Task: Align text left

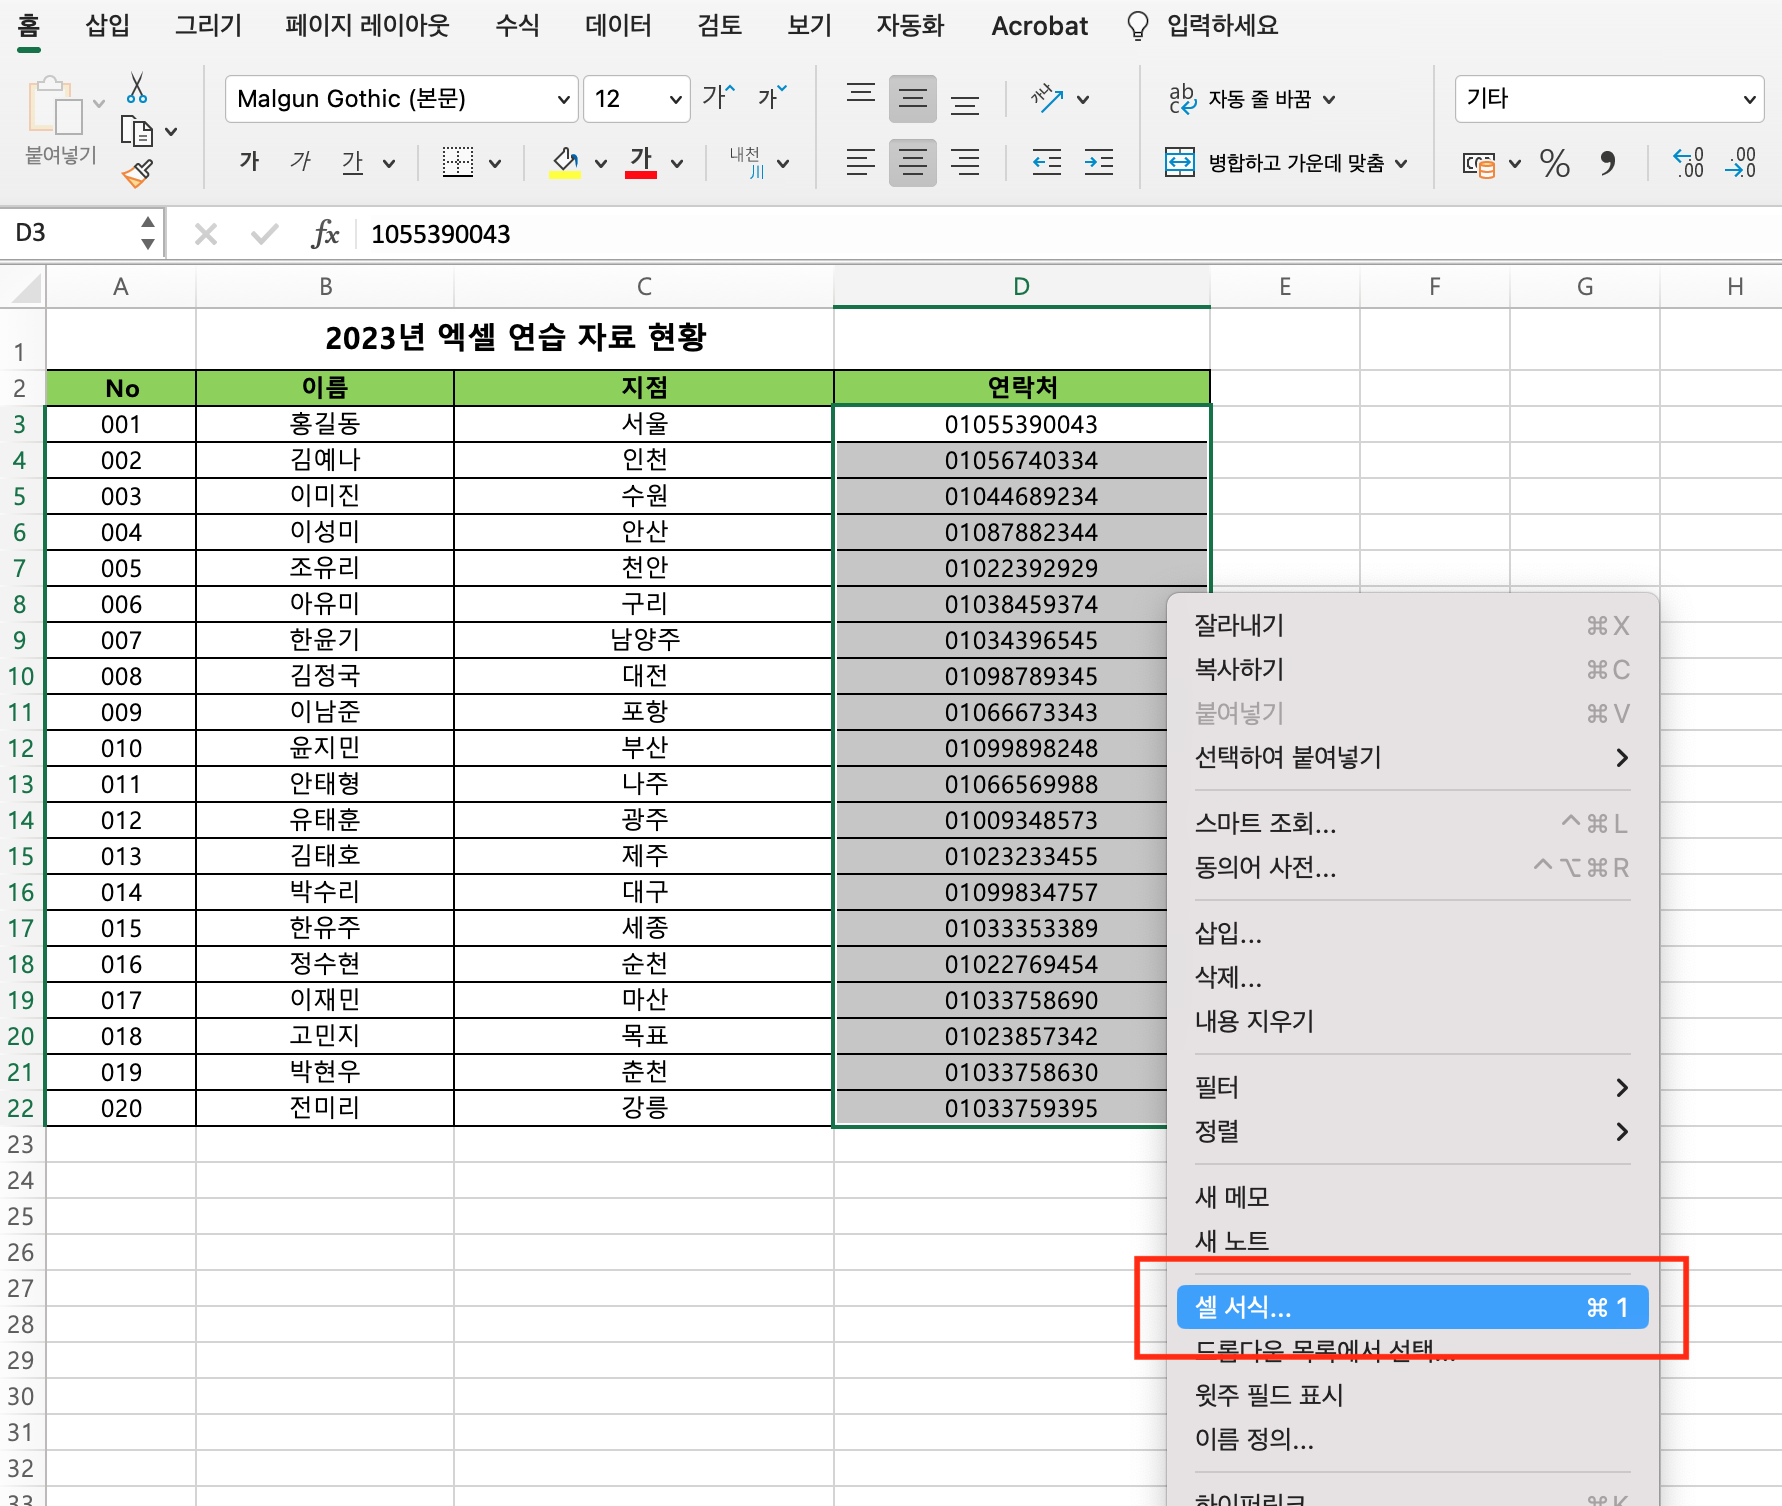Action: pyautogui.click(x=861, y=162)
